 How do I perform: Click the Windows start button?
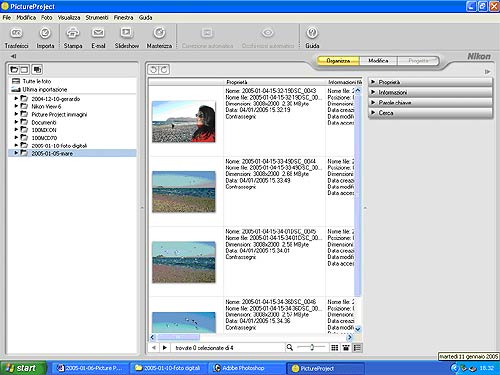point(23,368)
